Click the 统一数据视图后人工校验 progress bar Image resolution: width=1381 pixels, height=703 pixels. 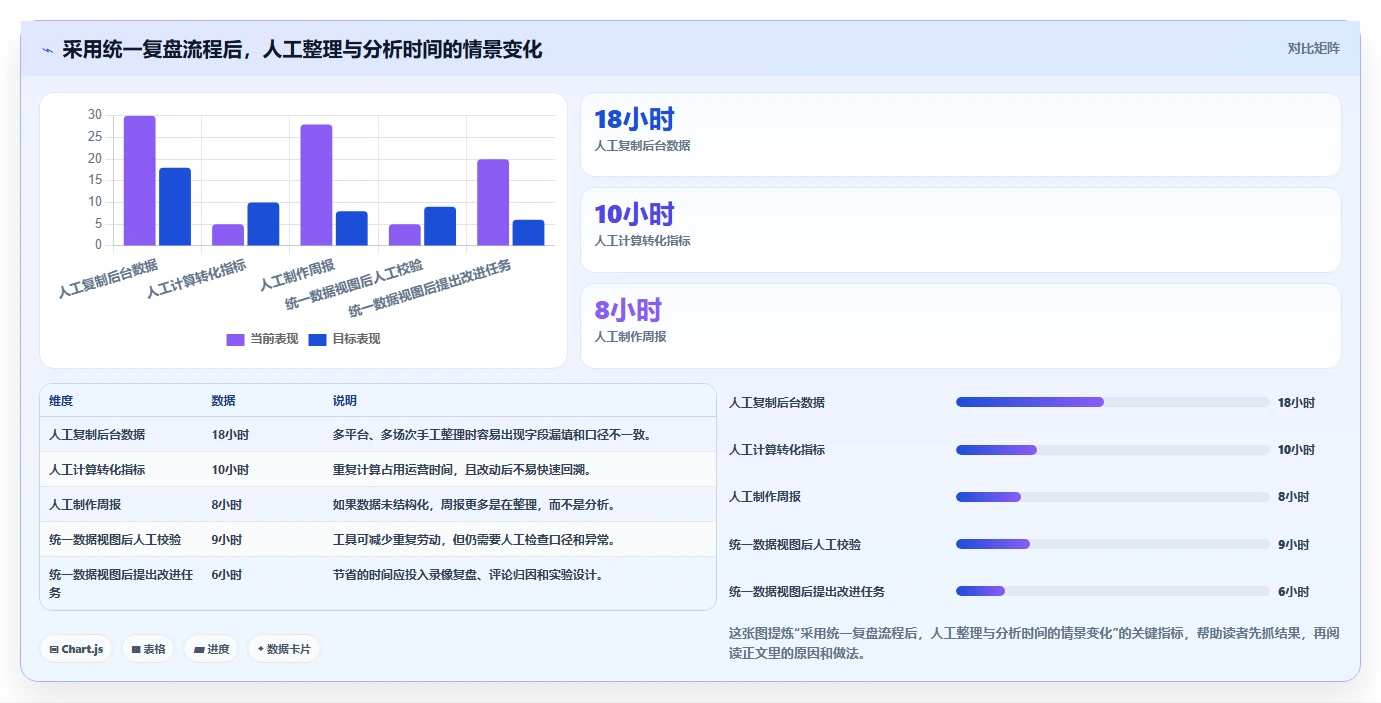[x=1112, y=544]
